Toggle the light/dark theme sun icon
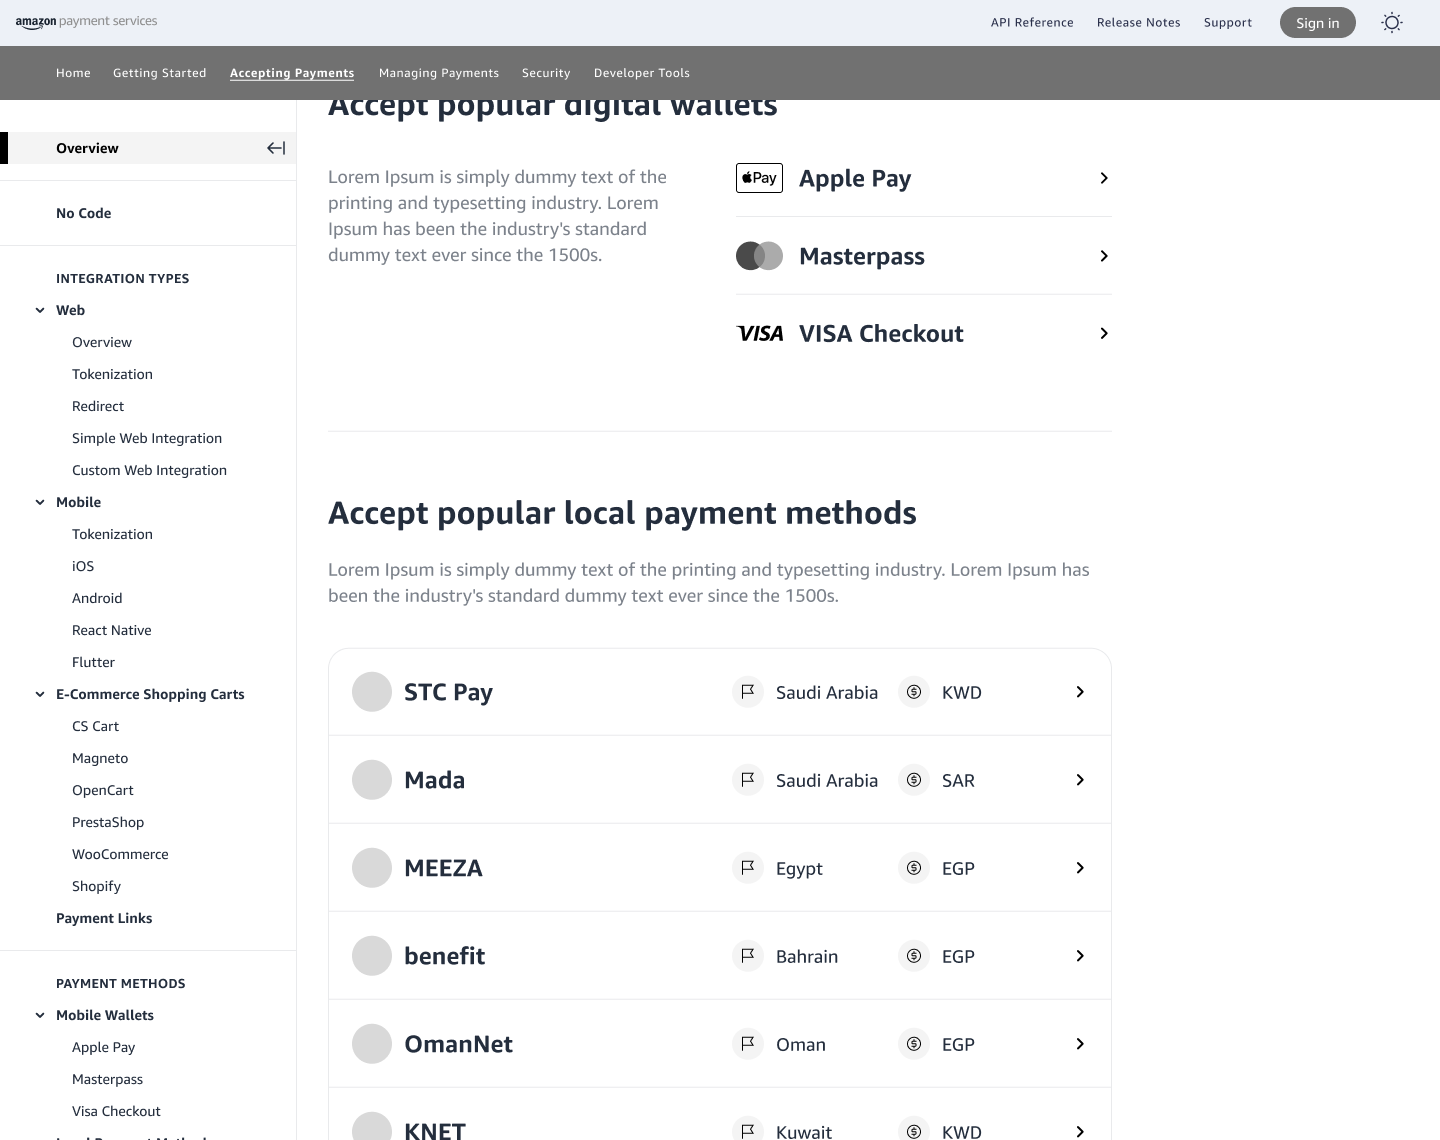 (x=1392, y=23)
